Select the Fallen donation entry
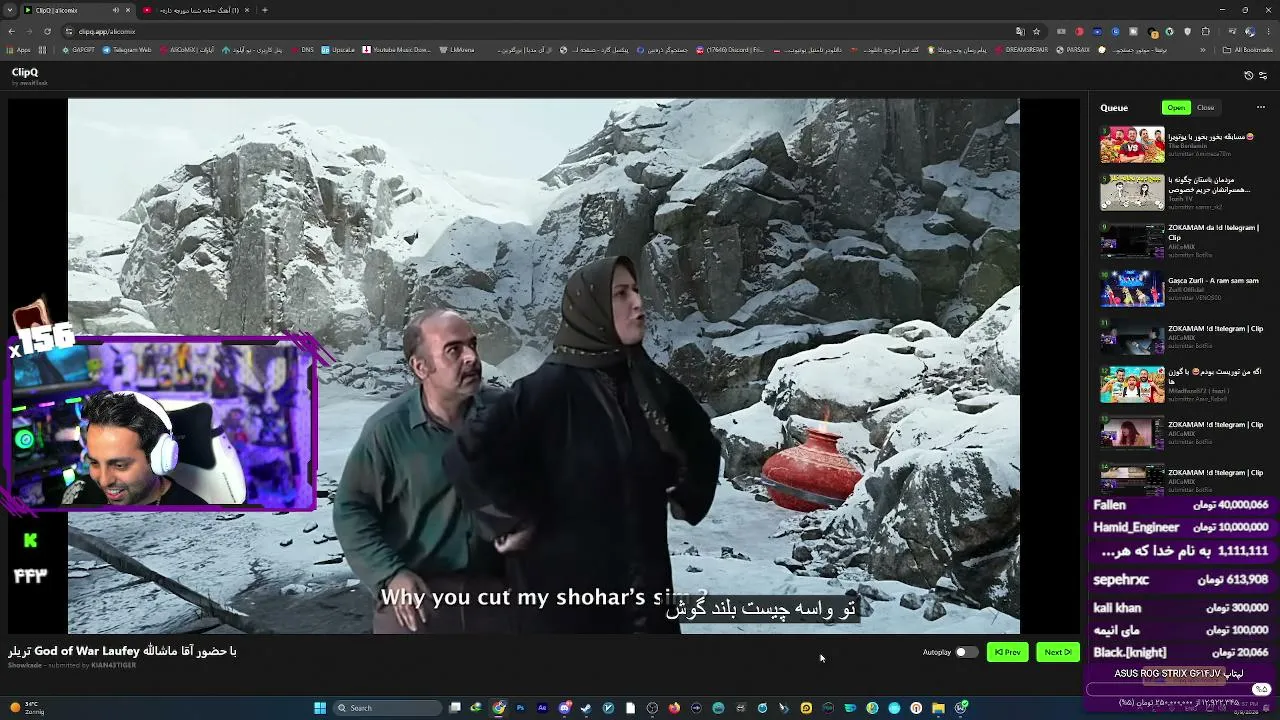The height and width of the screenshot is (720, 1280). coord(1181,505)
